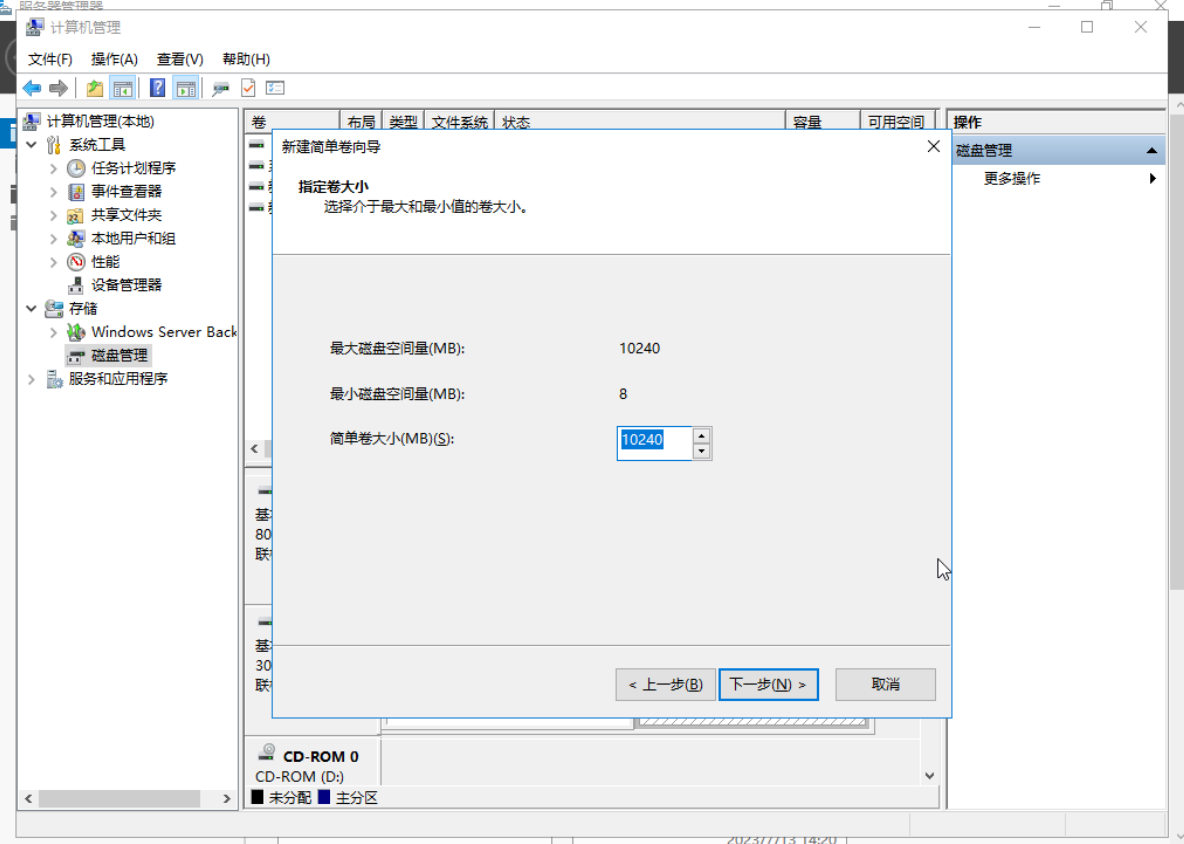Click the 文件系统 column header
This screenshot has height=844, width=1184.
pos(460,122)
